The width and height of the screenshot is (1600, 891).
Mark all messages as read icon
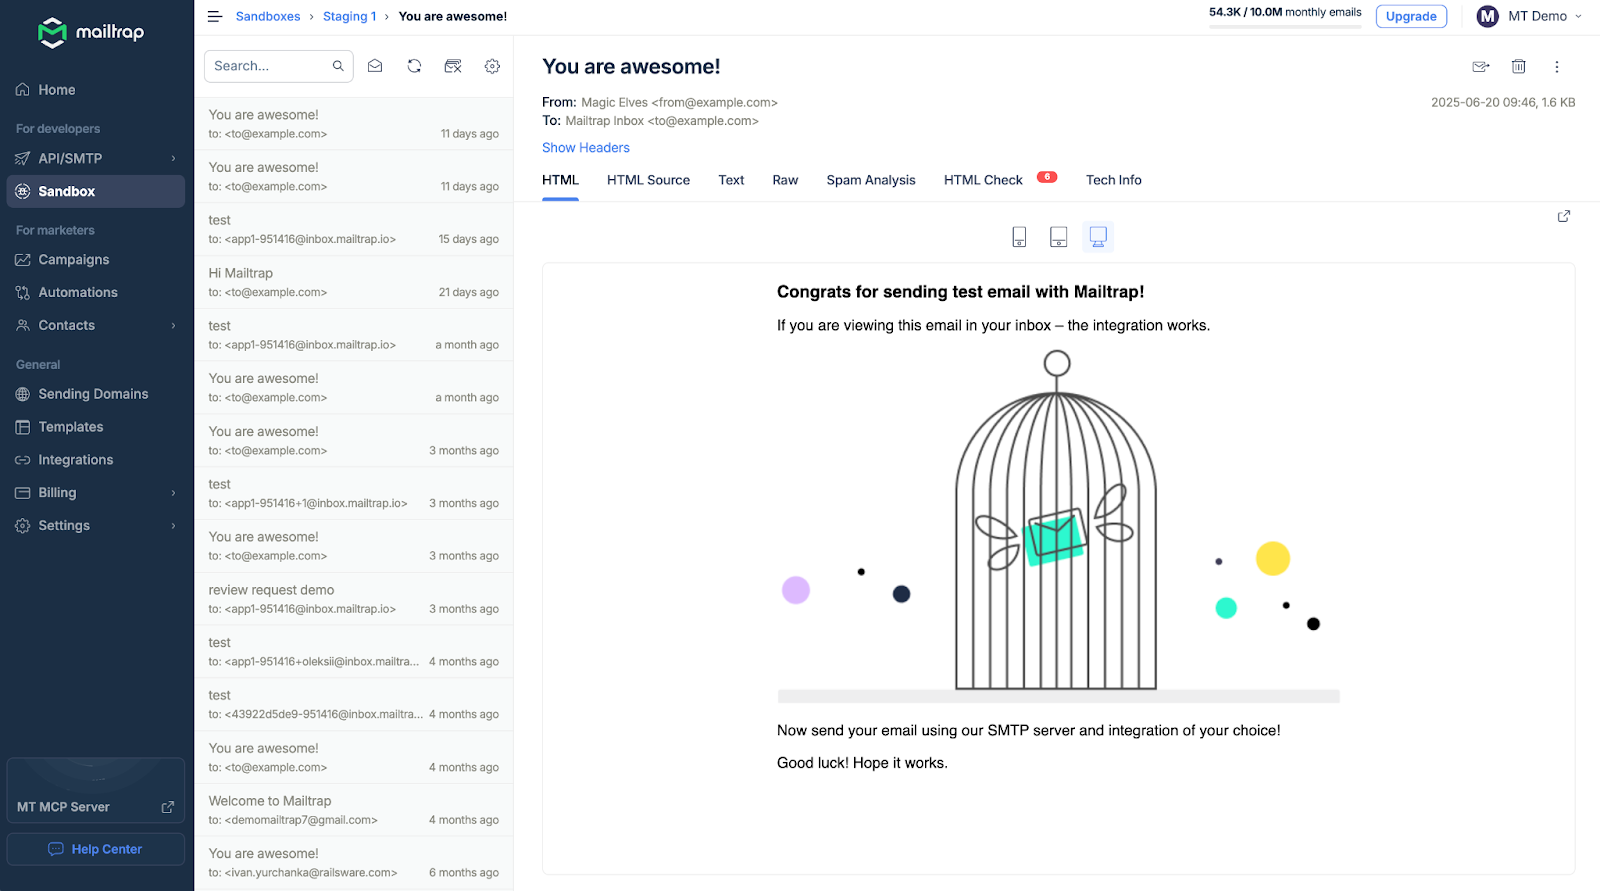[x=375, y=66]
